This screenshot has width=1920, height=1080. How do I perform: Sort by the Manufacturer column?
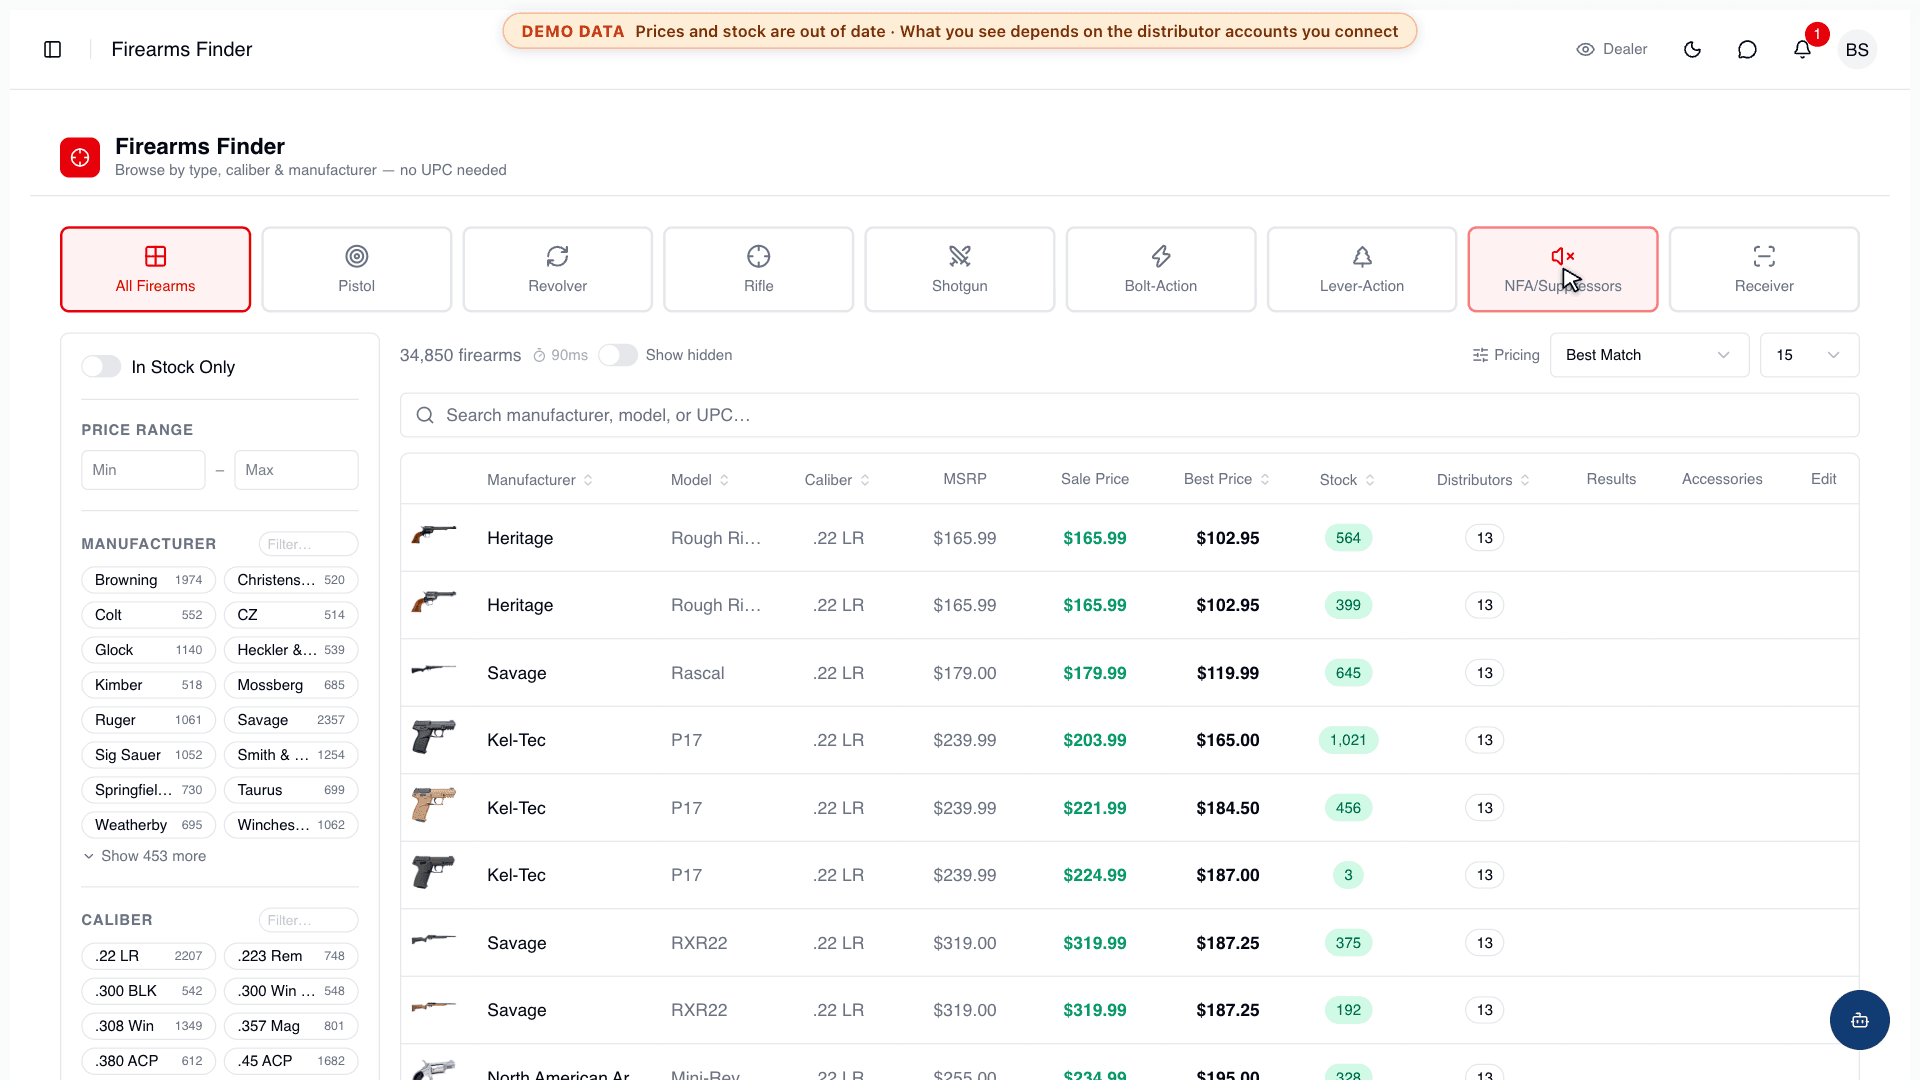click(x=540, y=480)
